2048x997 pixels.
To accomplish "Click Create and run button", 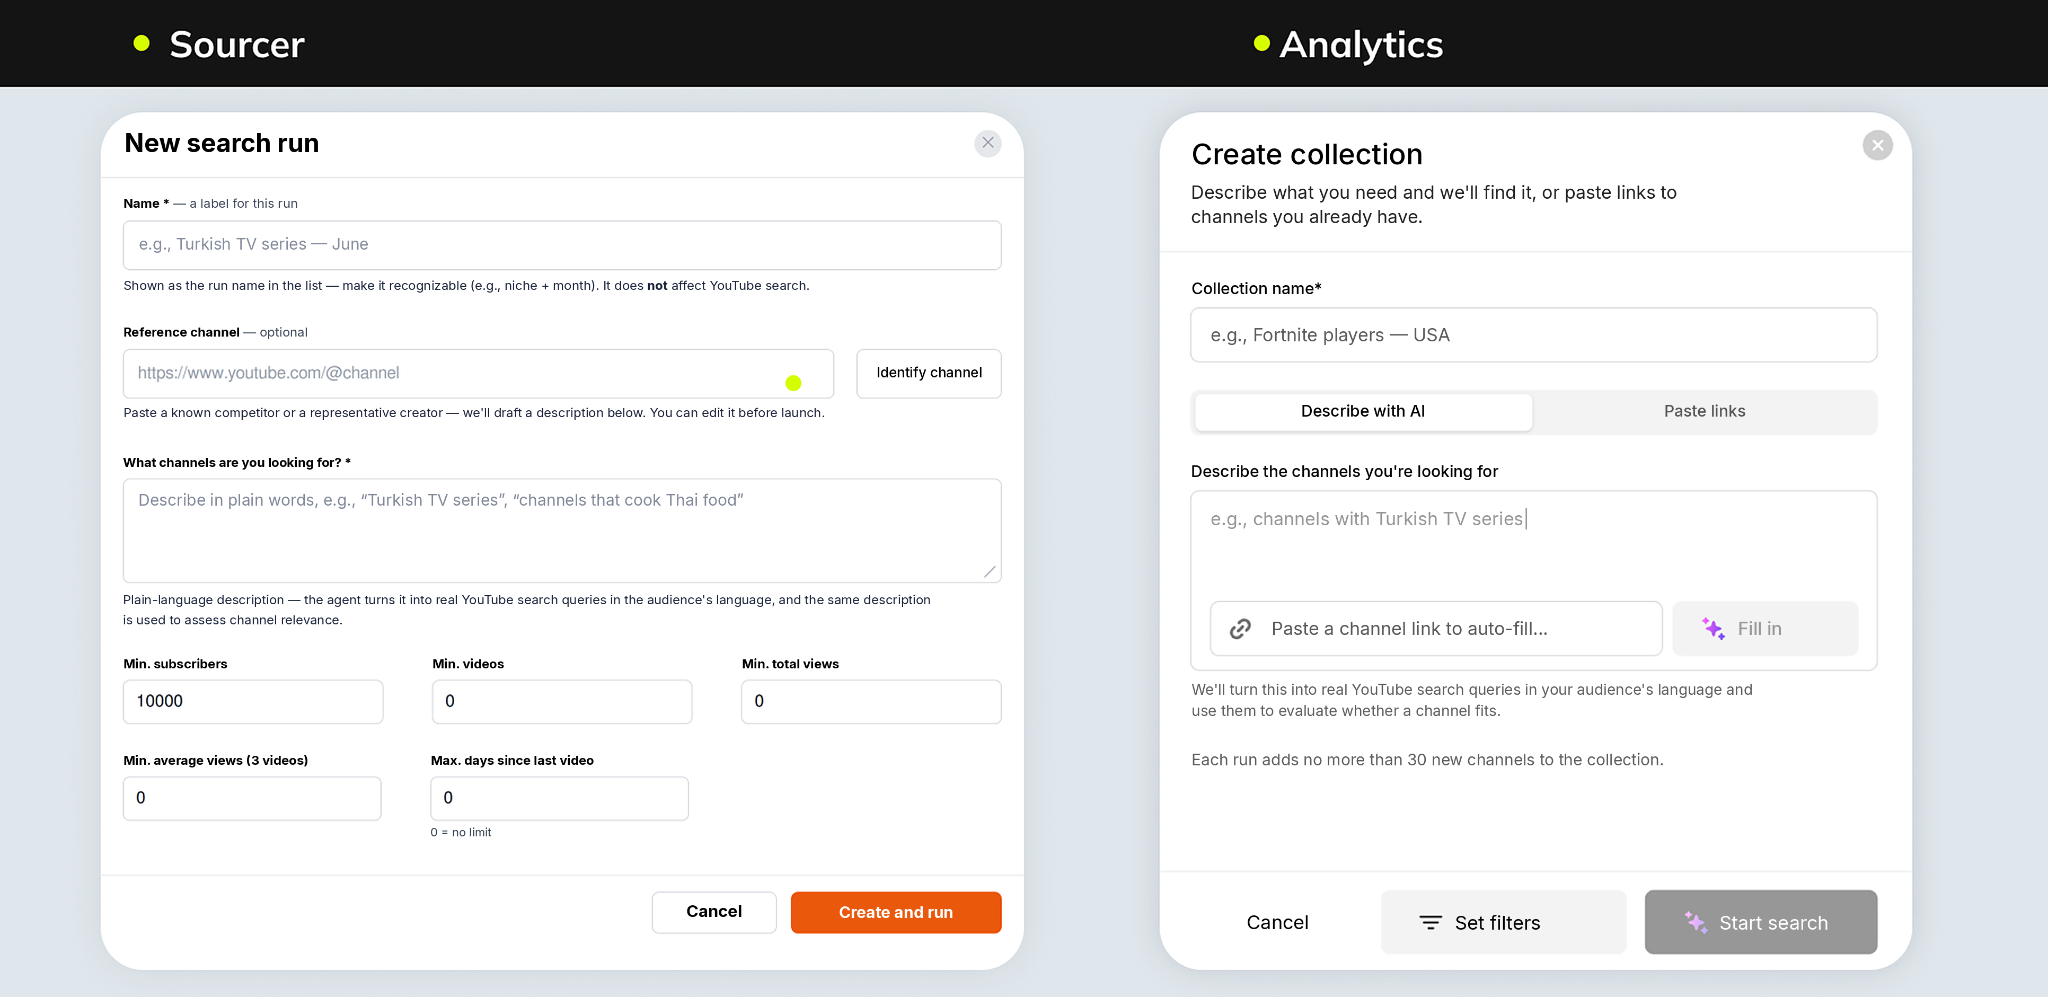I will 896,913.
